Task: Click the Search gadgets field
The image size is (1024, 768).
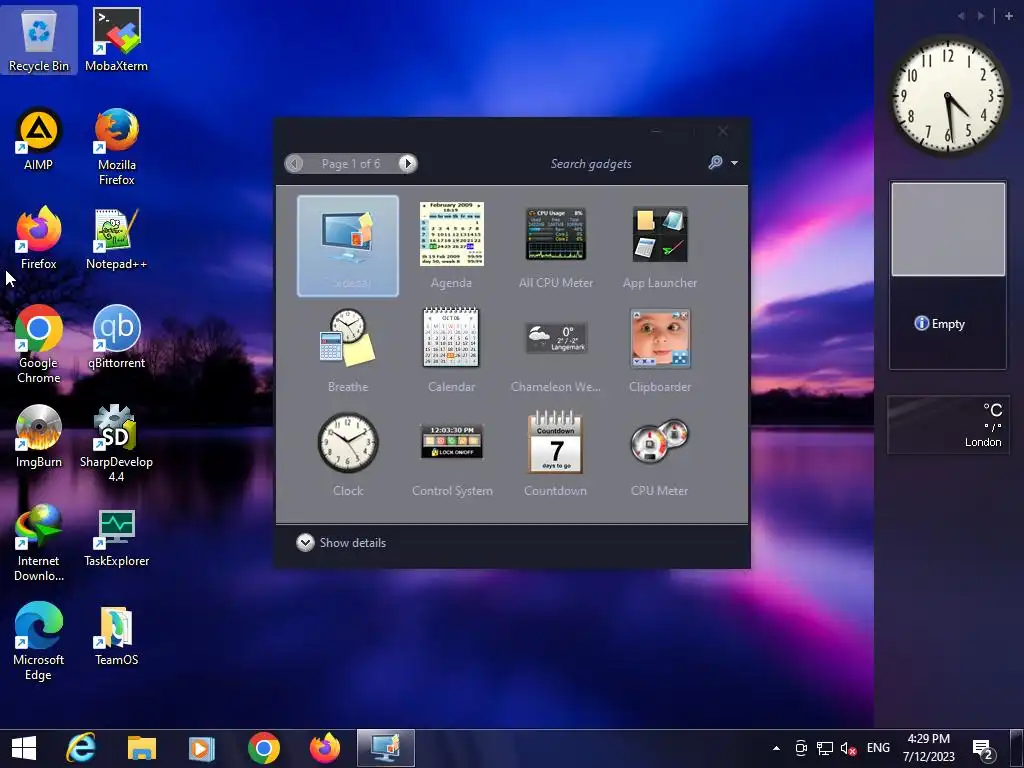Action: [x=591, y=163]
